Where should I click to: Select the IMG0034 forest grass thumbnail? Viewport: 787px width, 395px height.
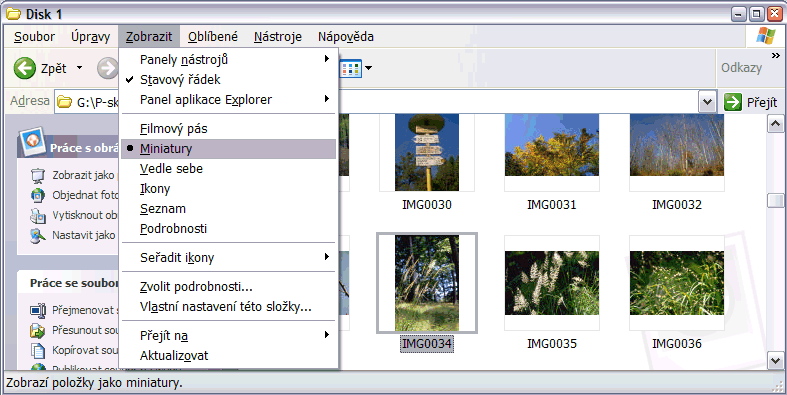(x=427, y=283)
